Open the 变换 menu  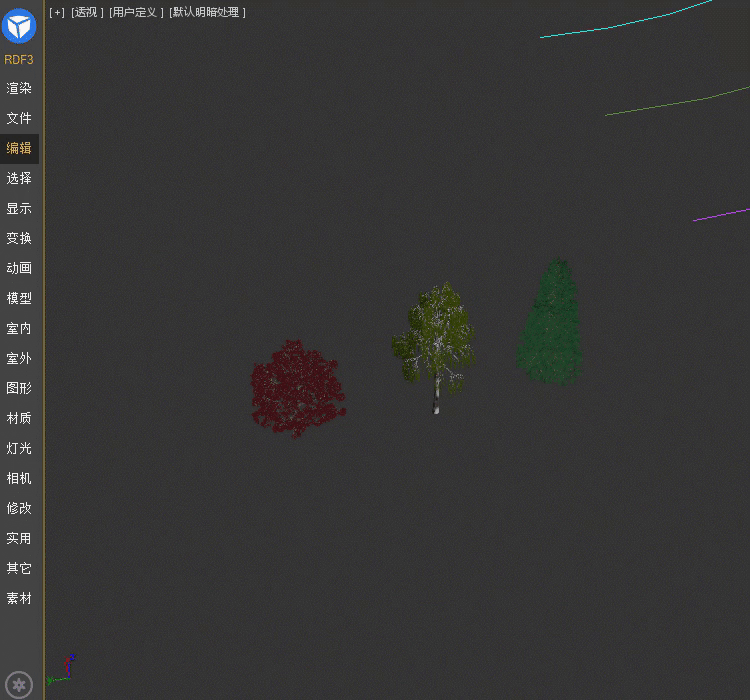pos(19,238)
